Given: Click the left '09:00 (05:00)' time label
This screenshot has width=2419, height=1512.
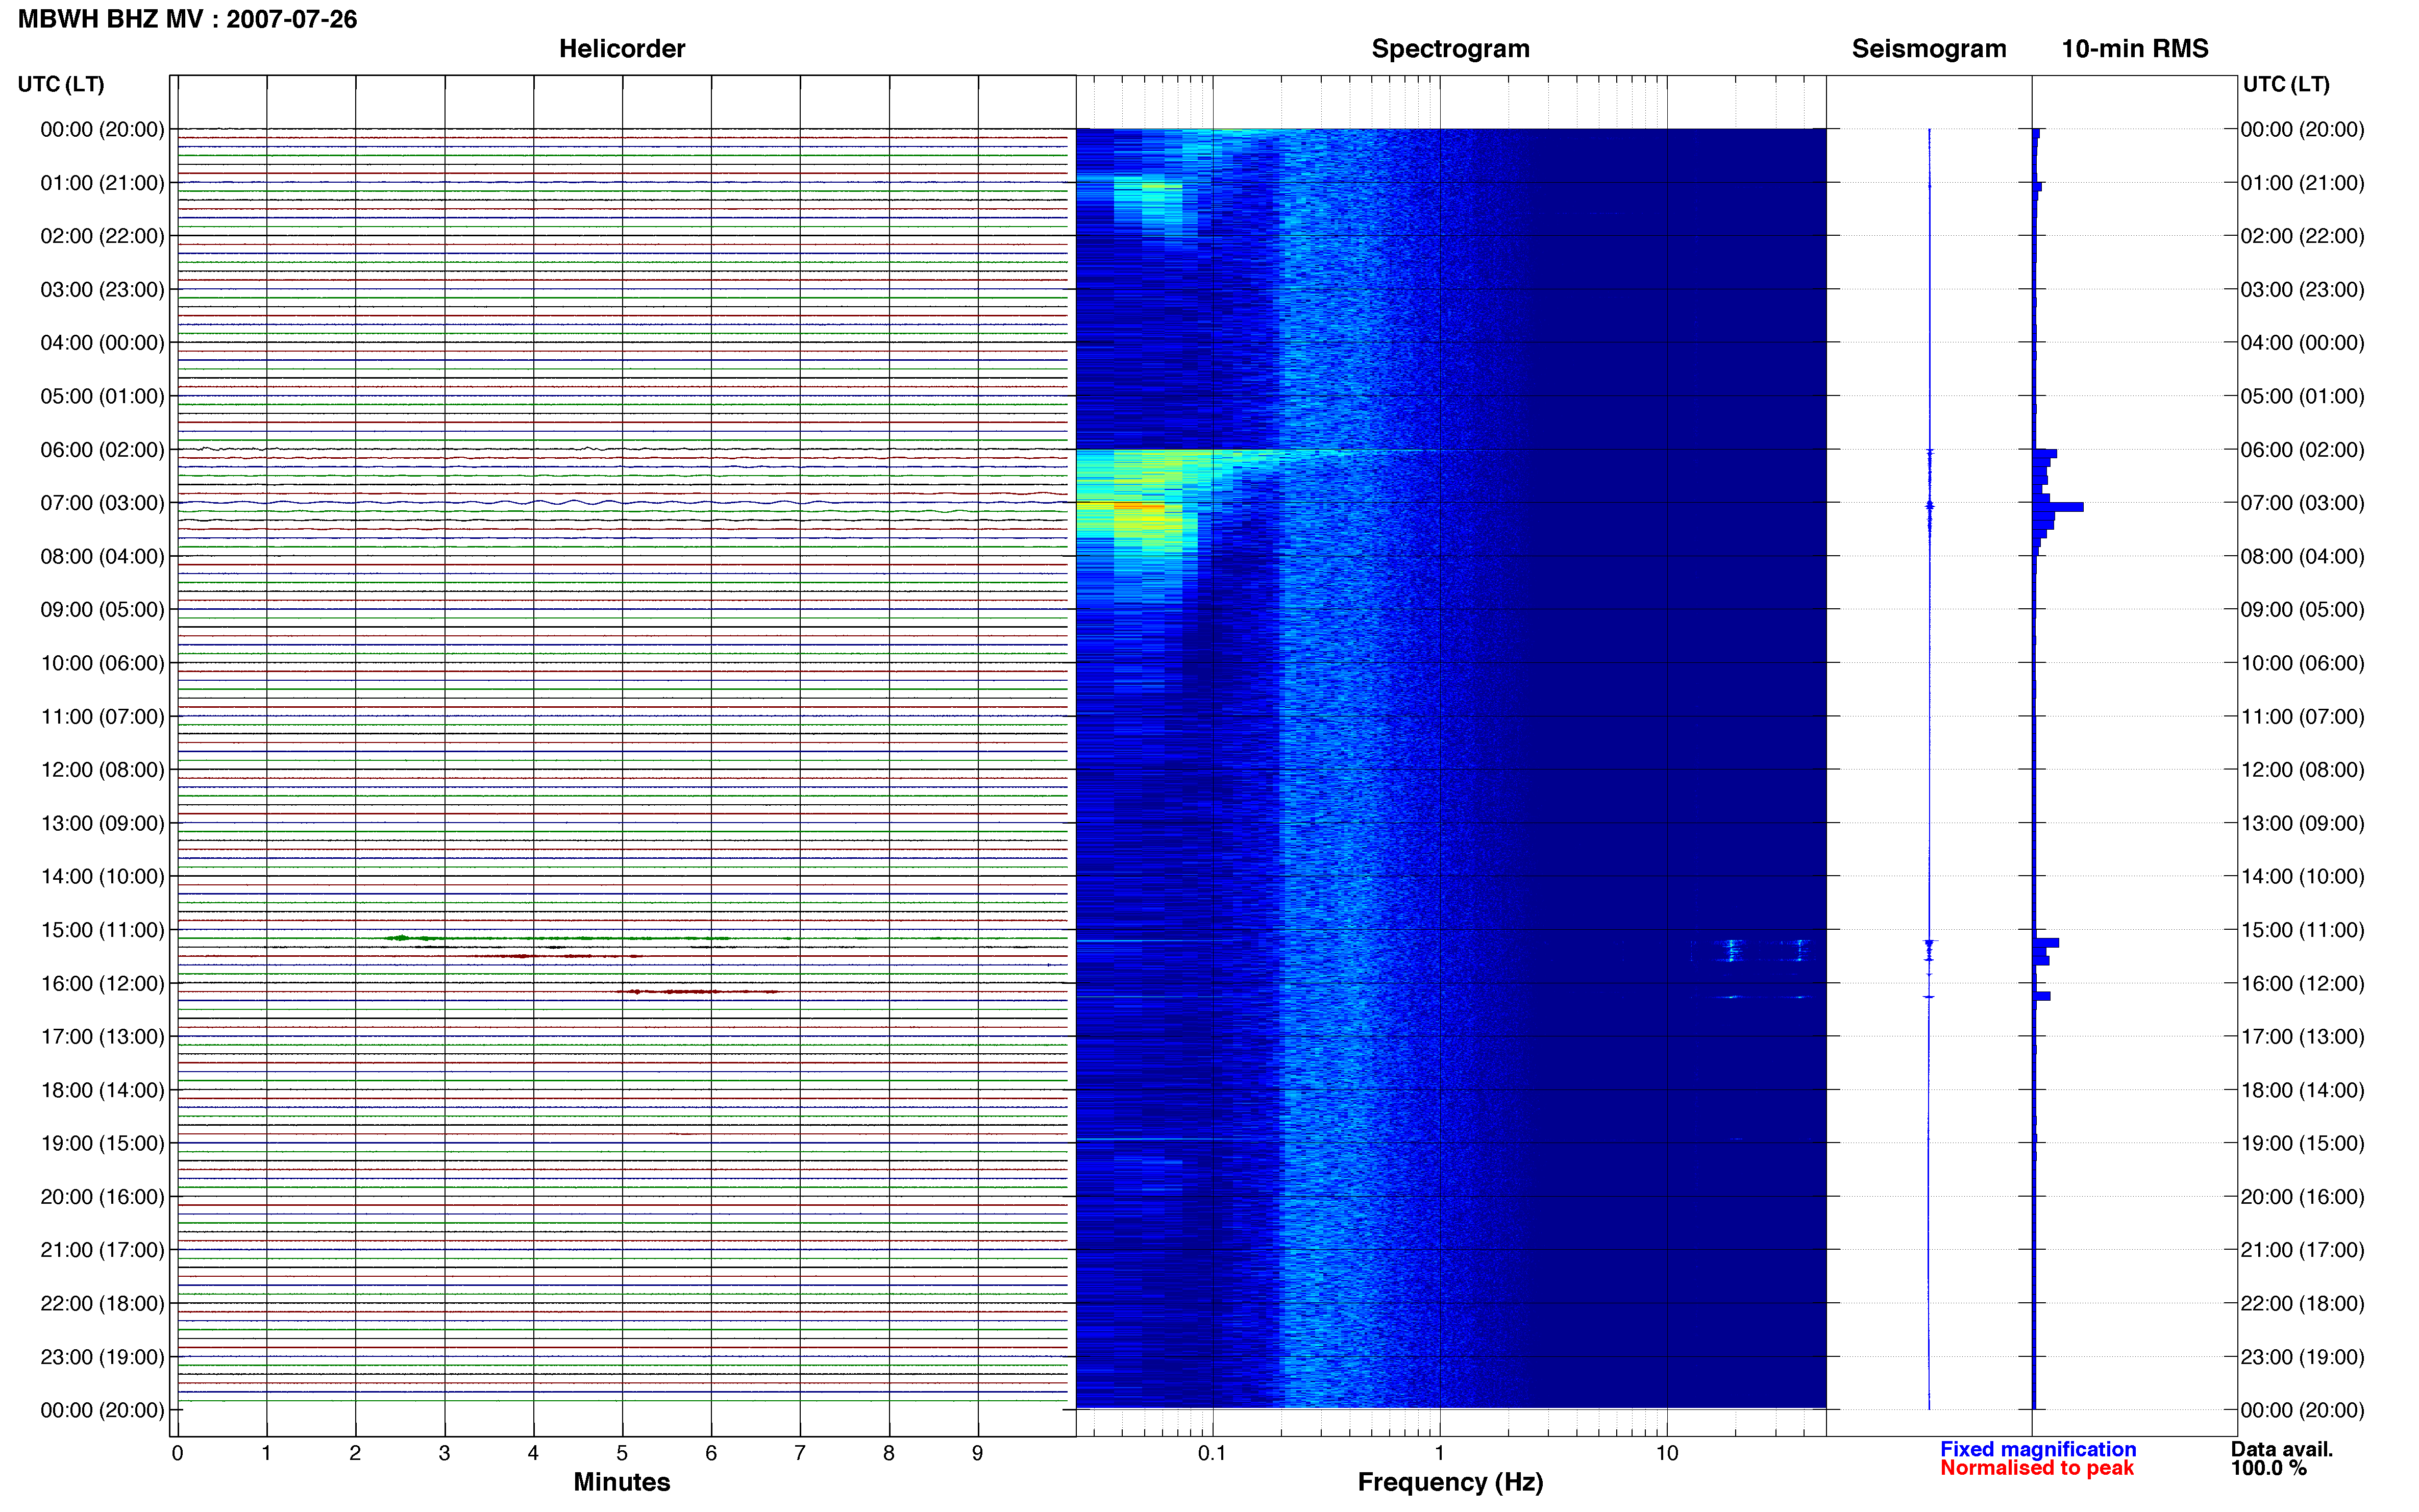Looking at the screenshot, I should coord(102,609).
